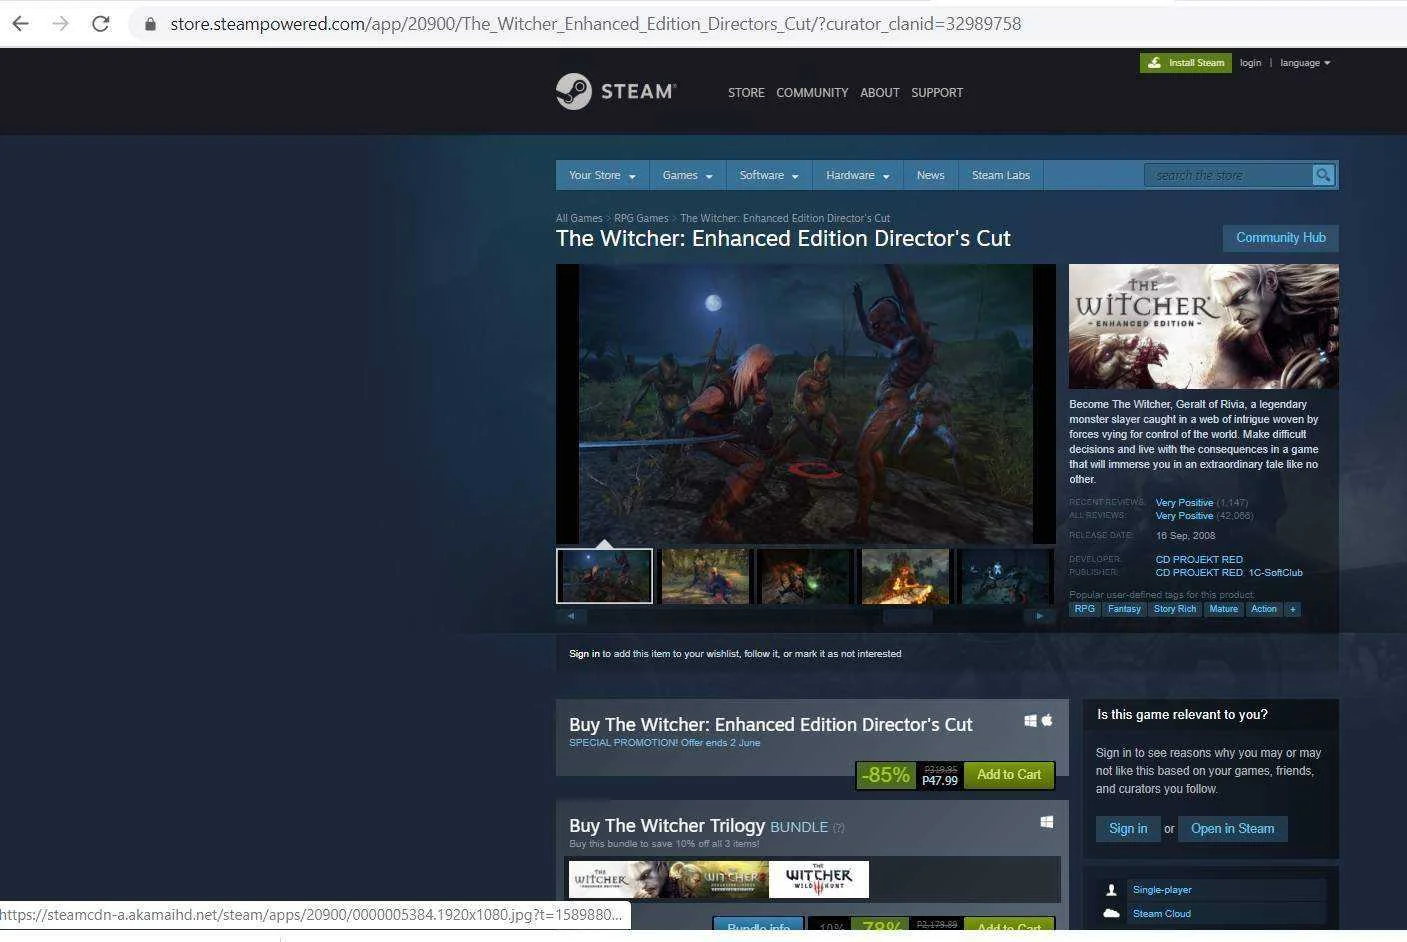
Task: Select the first screenshot thumbnail
Action: coord(604,576)
